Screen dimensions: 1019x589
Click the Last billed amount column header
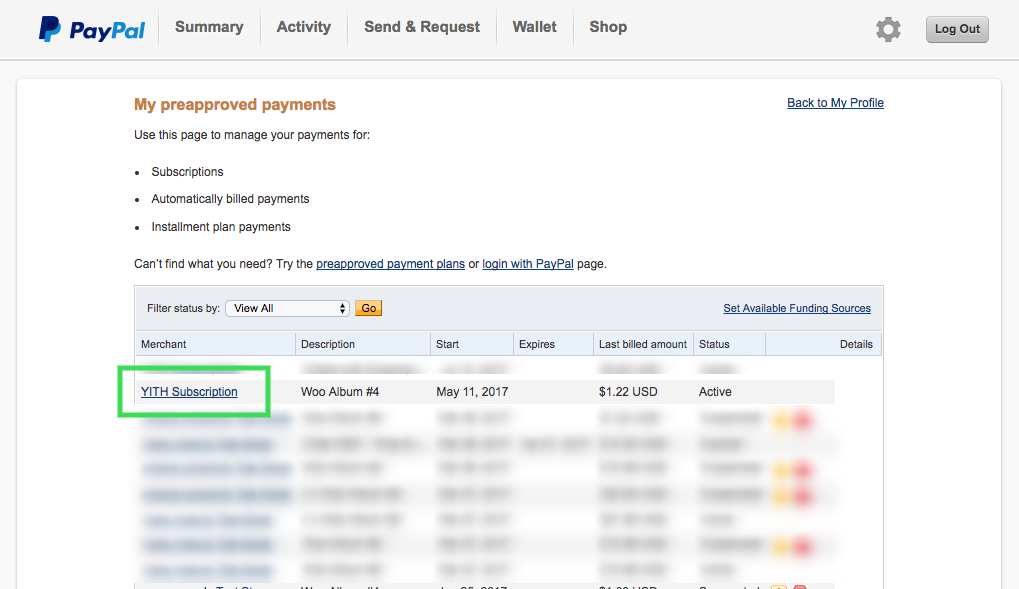pos(643,345)
